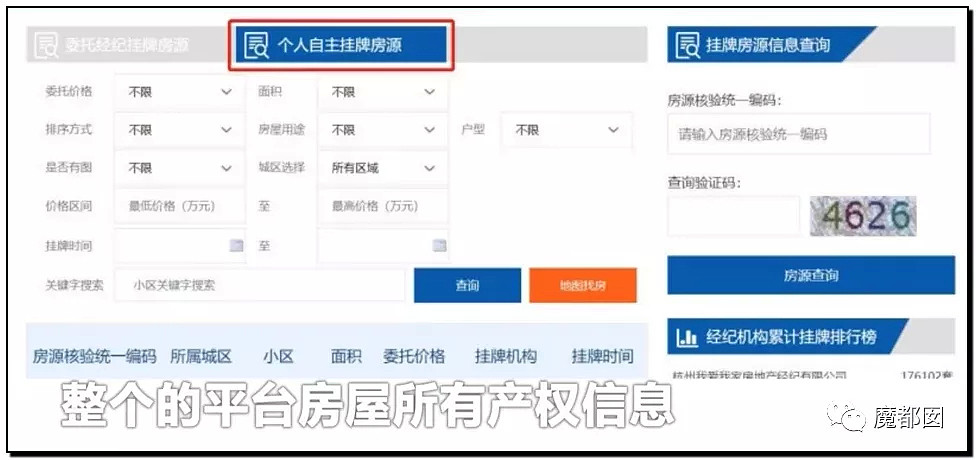This screenshot has height=460, width=976.
Task: Choose a district in 城区选择 dropdown
Action: point(382,168)
